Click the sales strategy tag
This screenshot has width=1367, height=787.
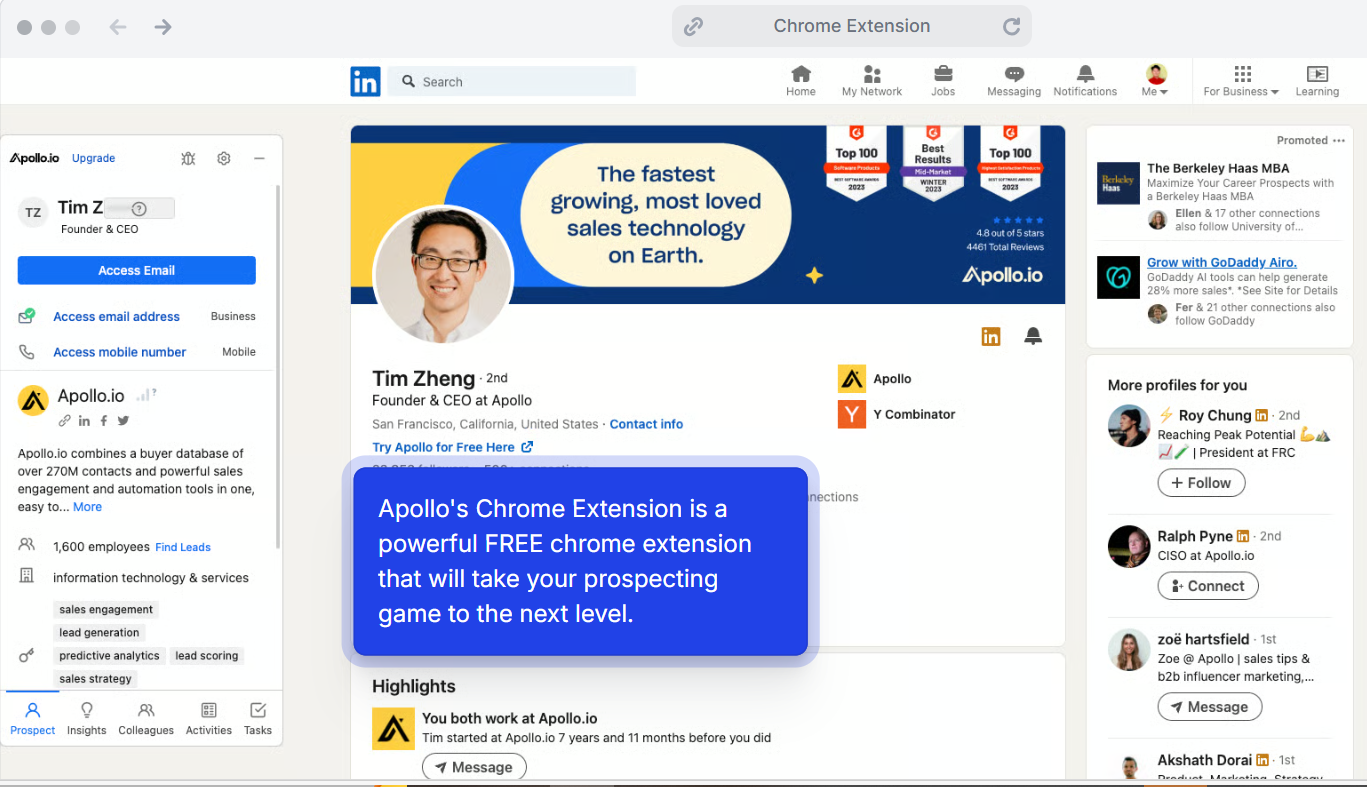coord(95,678)
